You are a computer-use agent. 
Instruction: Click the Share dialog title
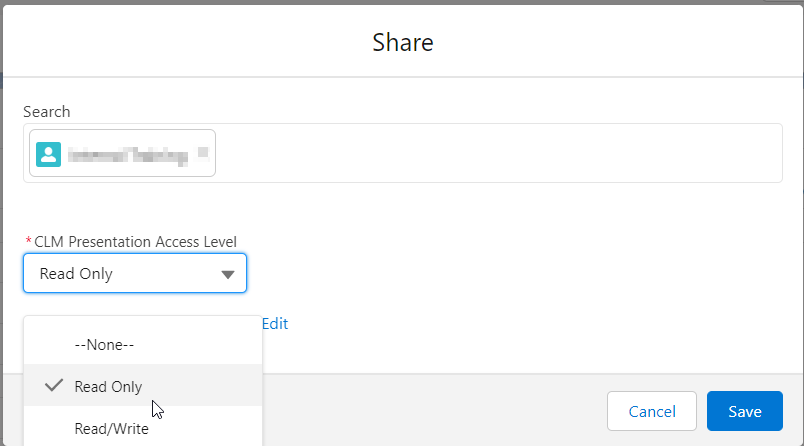click(402, 42)
